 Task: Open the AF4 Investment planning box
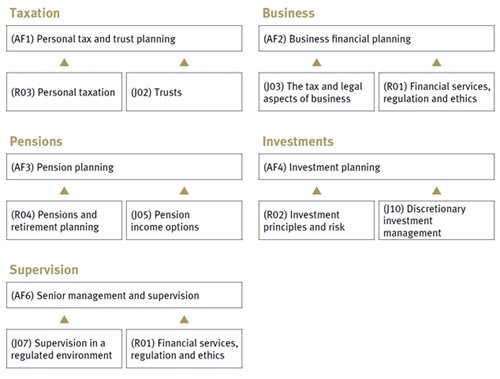(377, 167)
